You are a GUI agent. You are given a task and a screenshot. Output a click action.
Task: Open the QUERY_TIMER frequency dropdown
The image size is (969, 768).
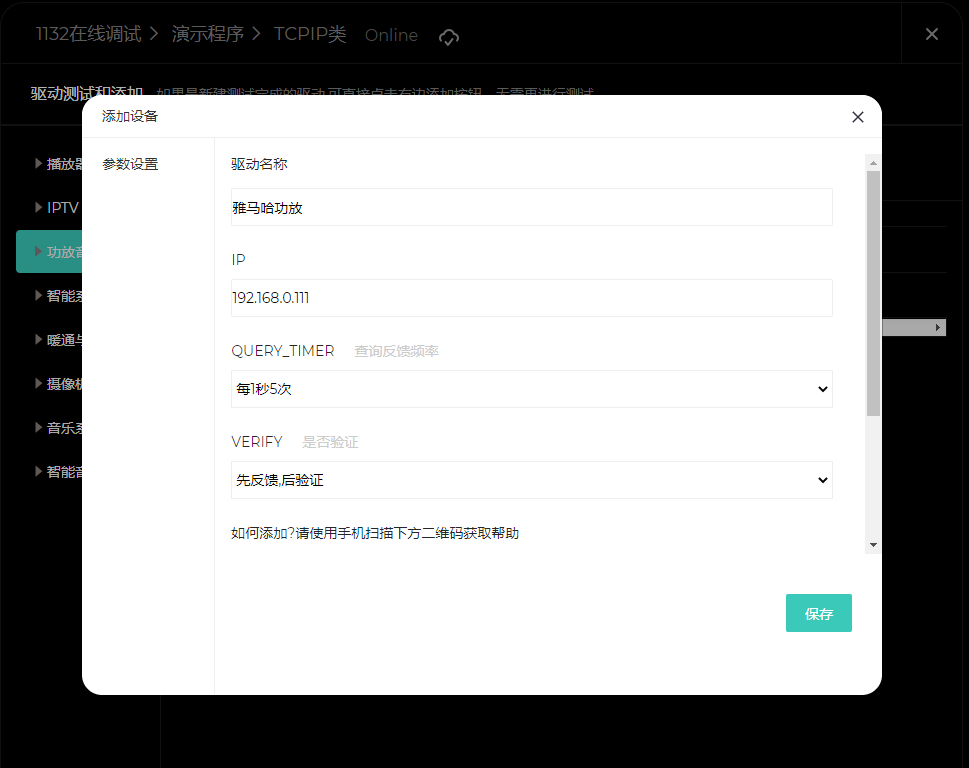click(531, 389)
